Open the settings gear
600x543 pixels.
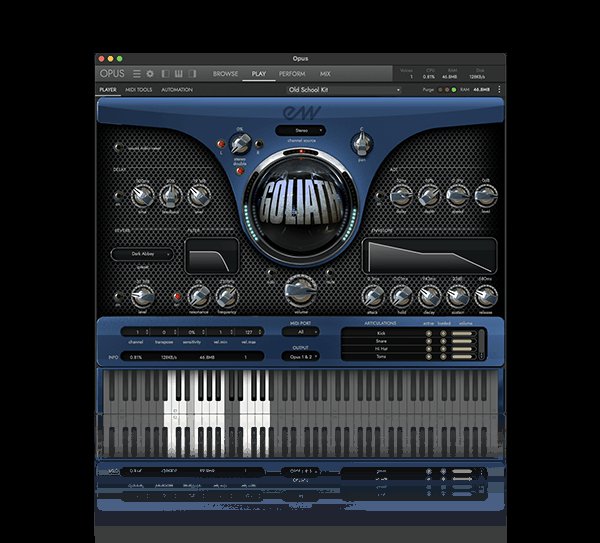150,73
